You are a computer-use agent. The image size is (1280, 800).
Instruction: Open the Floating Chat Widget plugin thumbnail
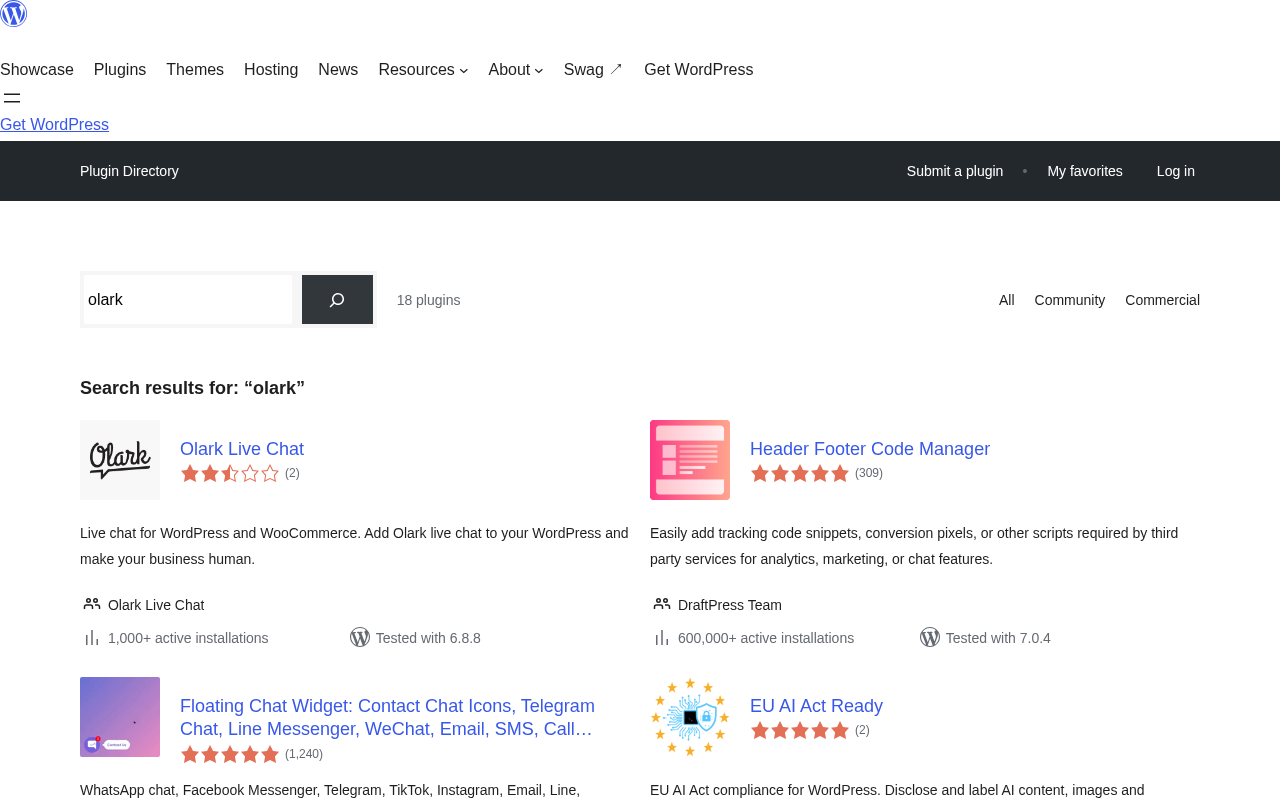pos(120,717)
